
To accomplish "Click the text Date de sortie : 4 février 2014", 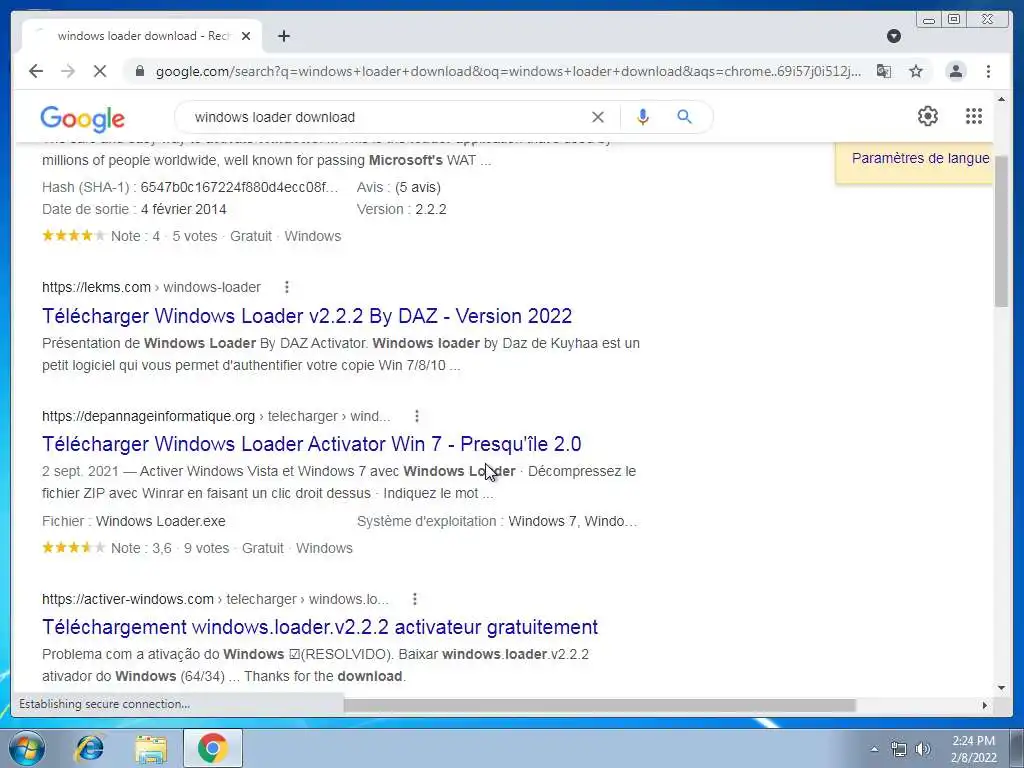I will tap(134, 210).
